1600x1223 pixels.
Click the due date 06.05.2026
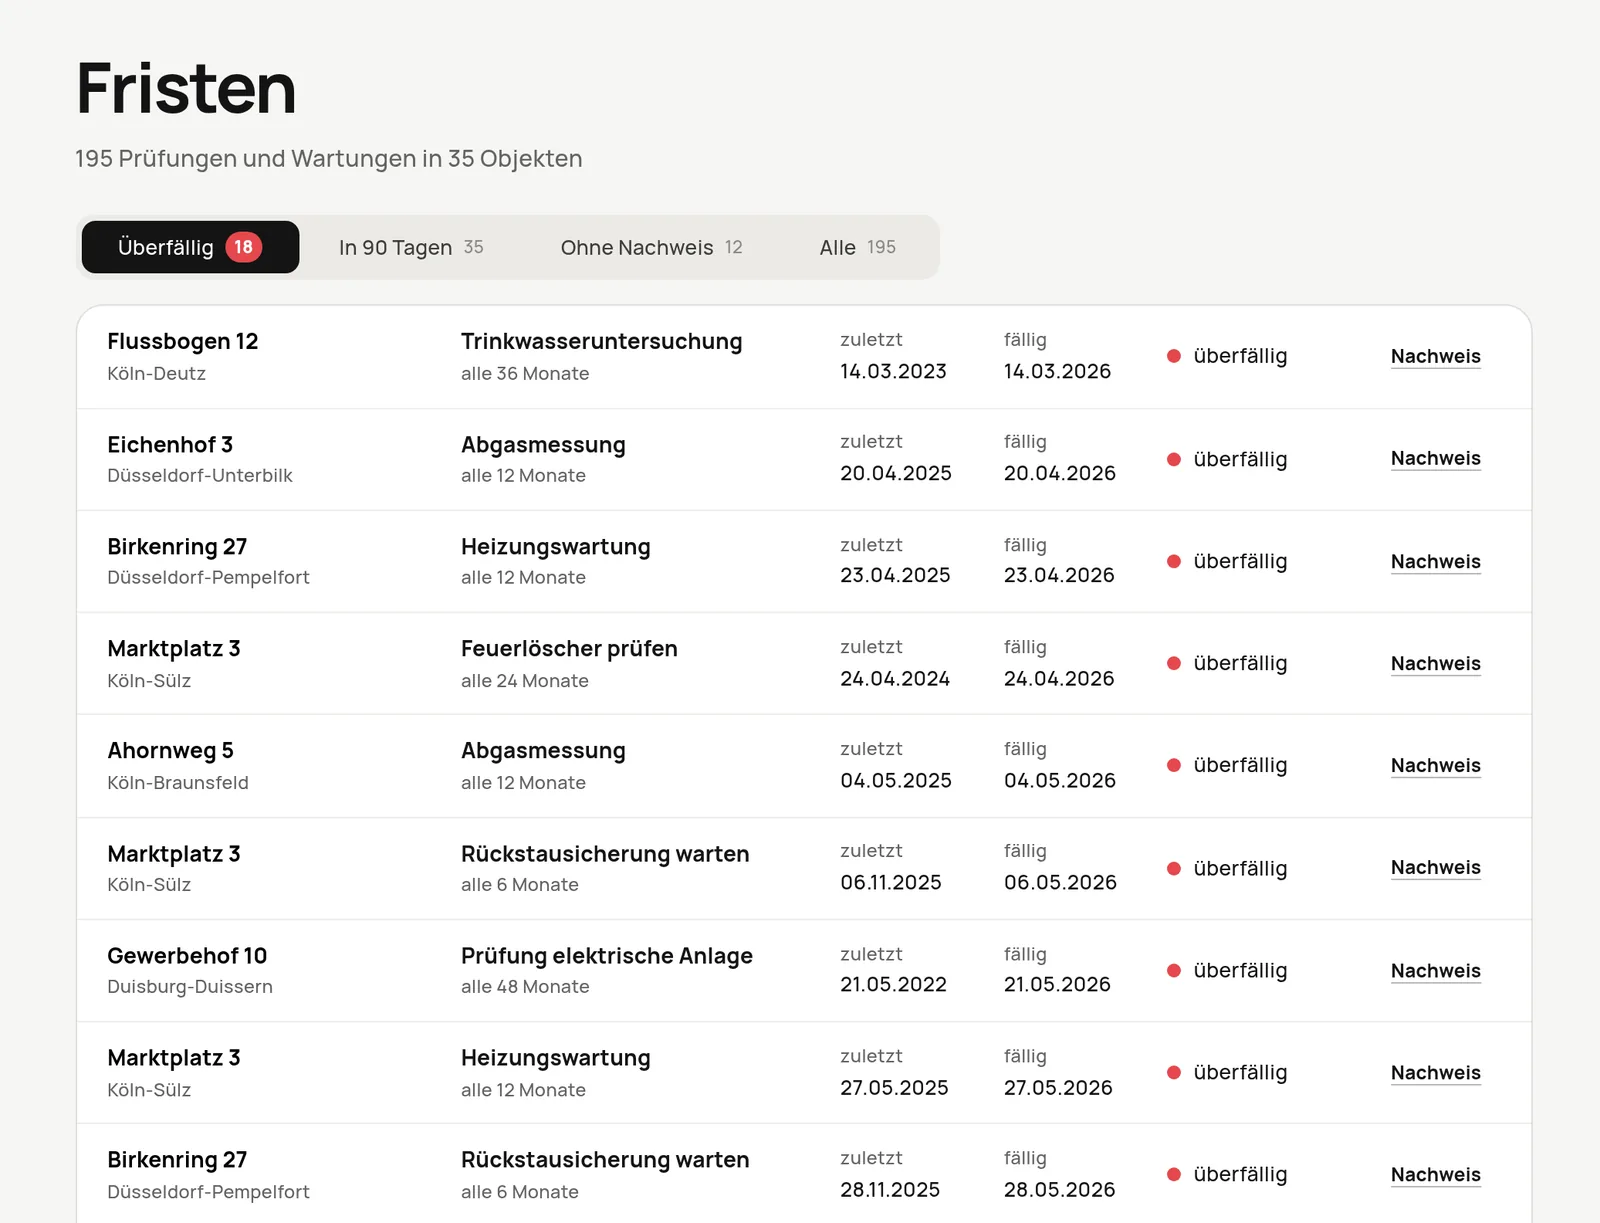[1060, 882]
